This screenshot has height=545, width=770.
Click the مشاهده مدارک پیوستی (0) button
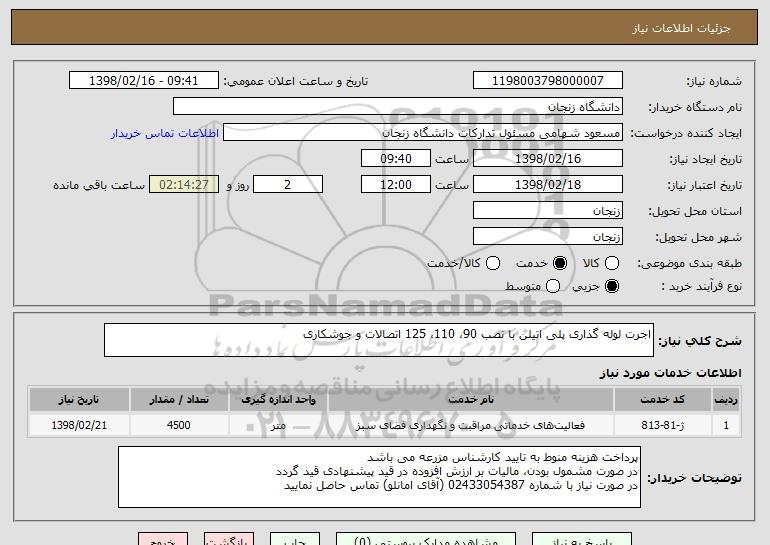coord(426,539)
